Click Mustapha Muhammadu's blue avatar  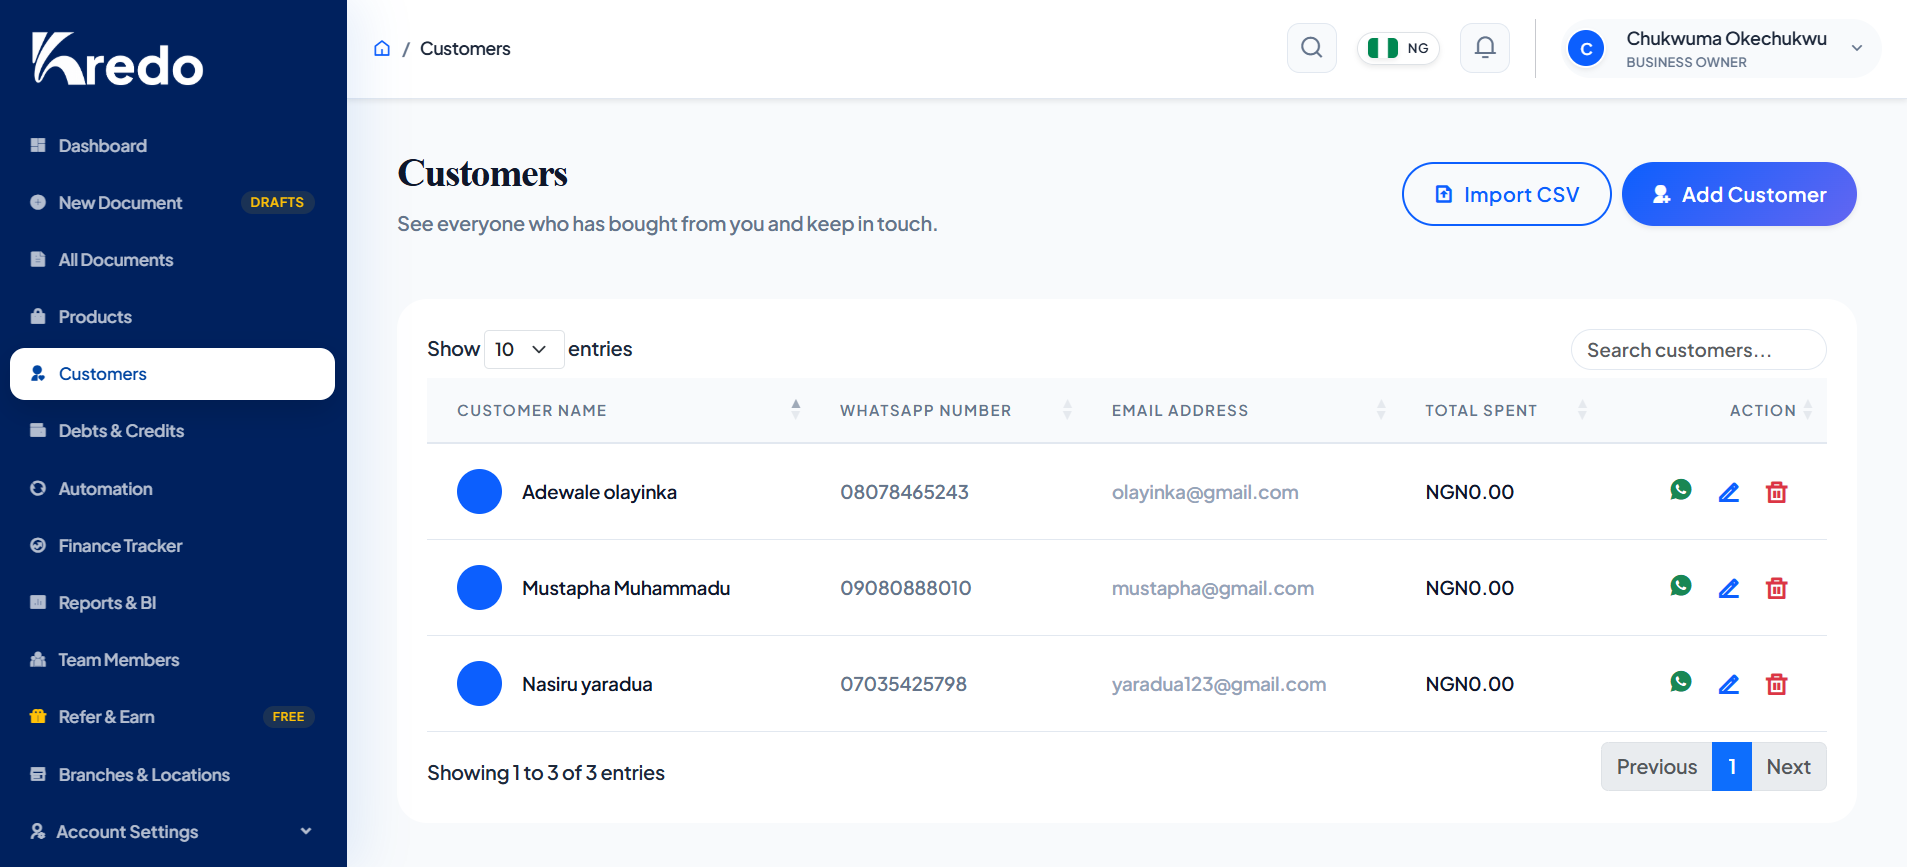click(x=479, y=588)
